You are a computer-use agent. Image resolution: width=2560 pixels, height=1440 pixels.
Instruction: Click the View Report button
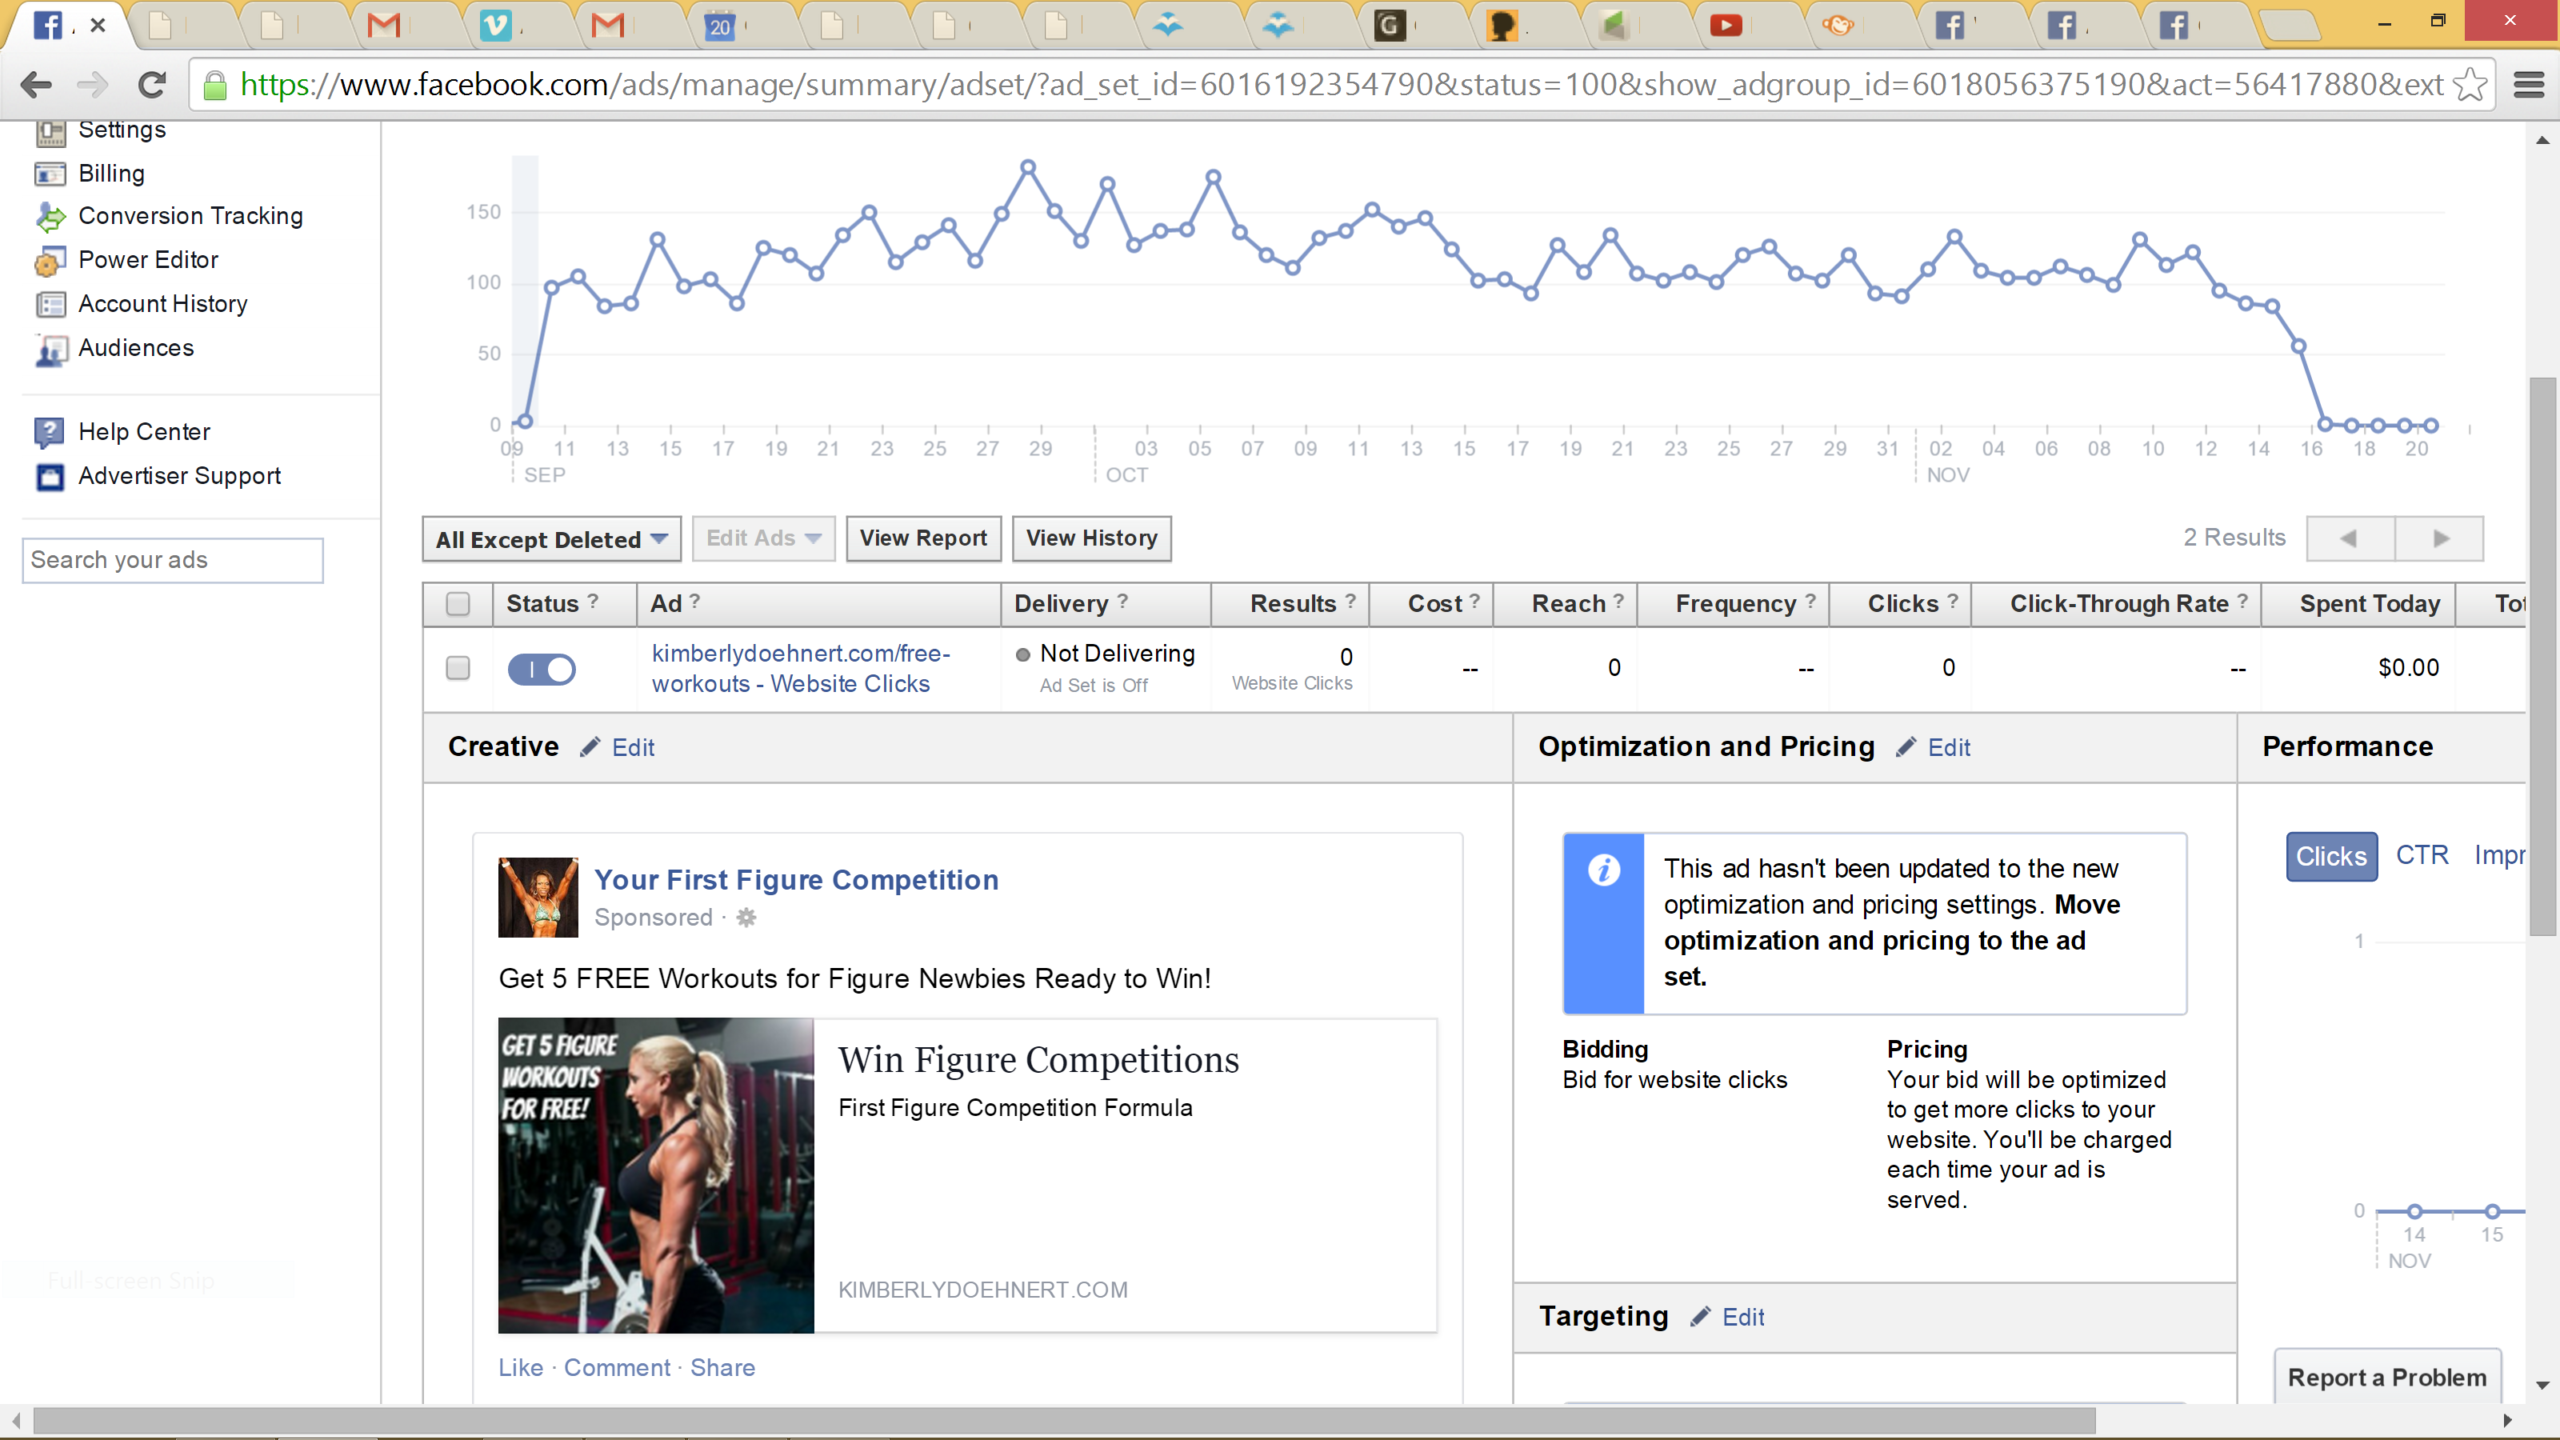(x=923, y=539)
